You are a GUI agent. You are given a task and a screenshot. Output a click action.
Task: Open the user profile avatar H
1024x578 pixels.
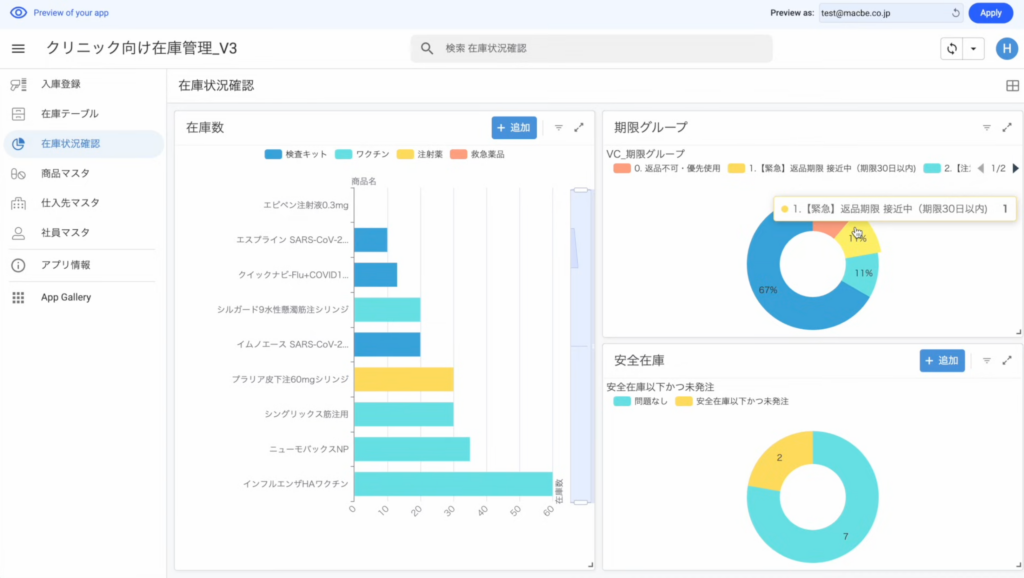pos(1006,48)
